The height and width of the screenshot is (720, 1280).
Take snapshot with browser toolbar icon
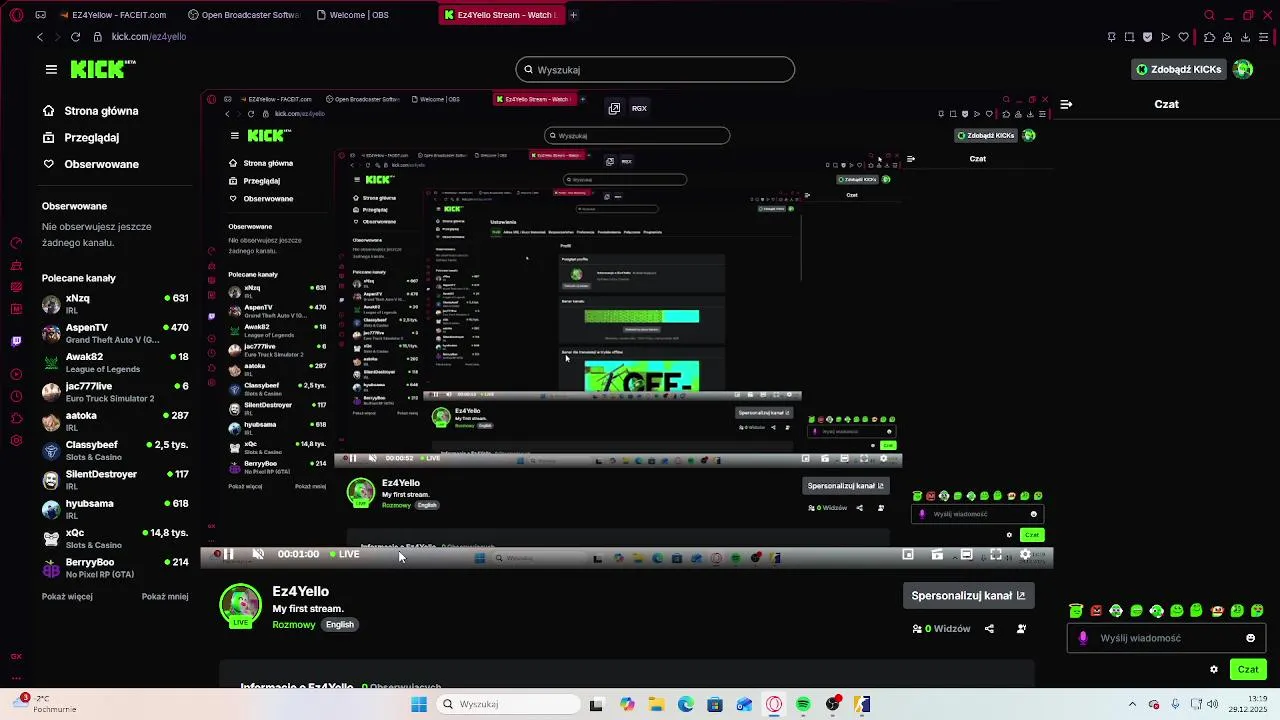[x=1129, y=37]
